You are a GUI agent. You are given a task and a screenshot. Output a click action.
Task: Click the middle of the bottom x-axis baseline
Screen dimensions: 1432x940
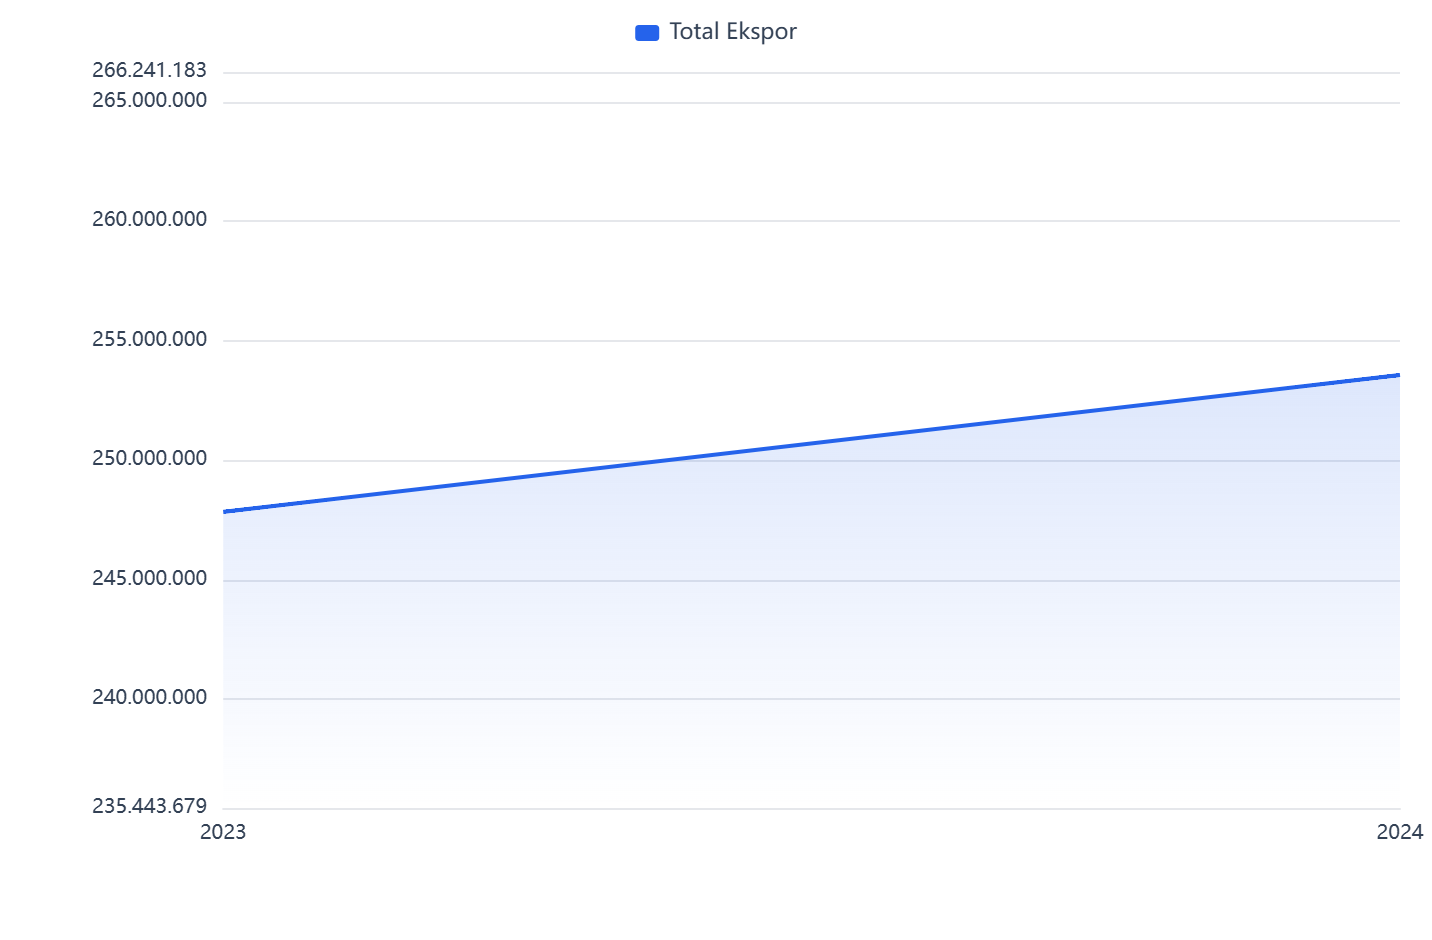pos(811,808)
